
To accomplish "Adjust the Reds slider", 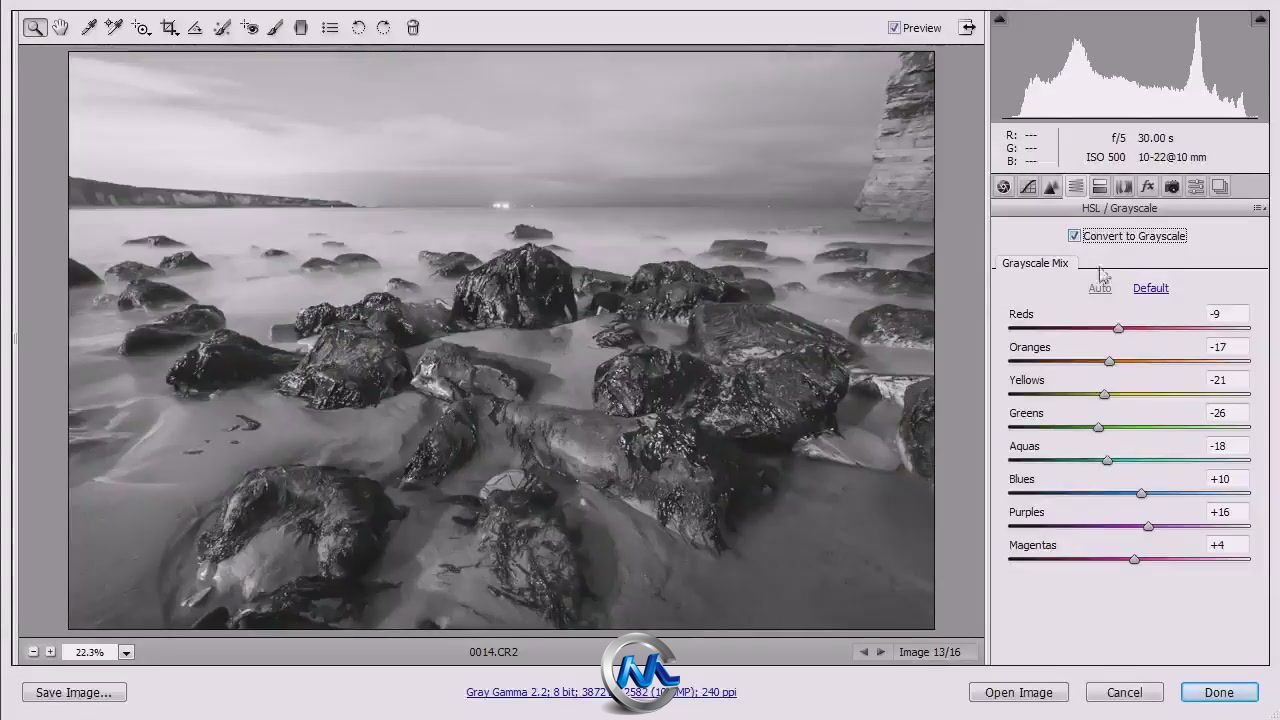I will point(1118,328).
